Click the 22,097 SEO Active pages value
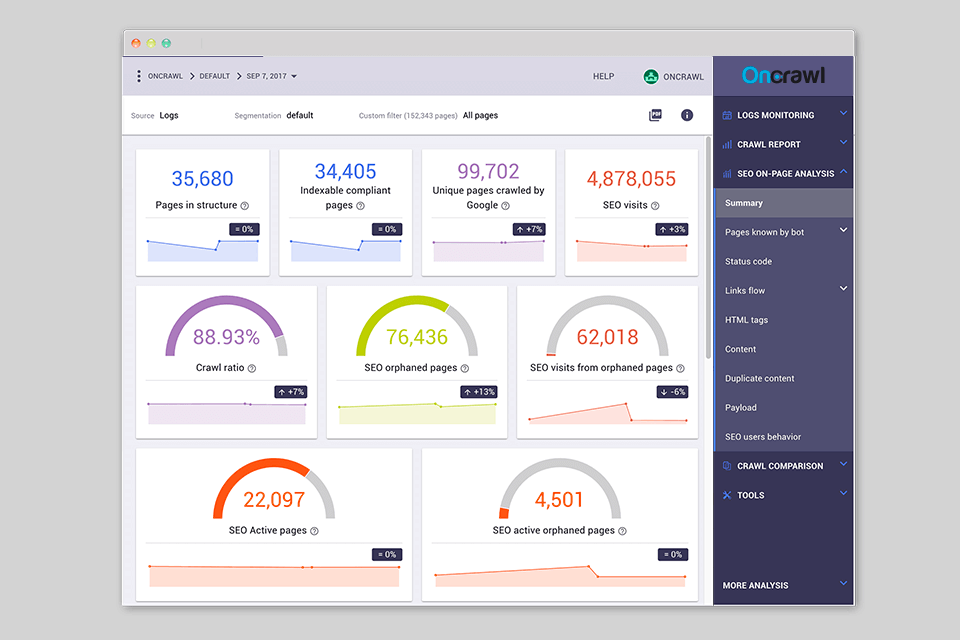 (x=274, y=500)
